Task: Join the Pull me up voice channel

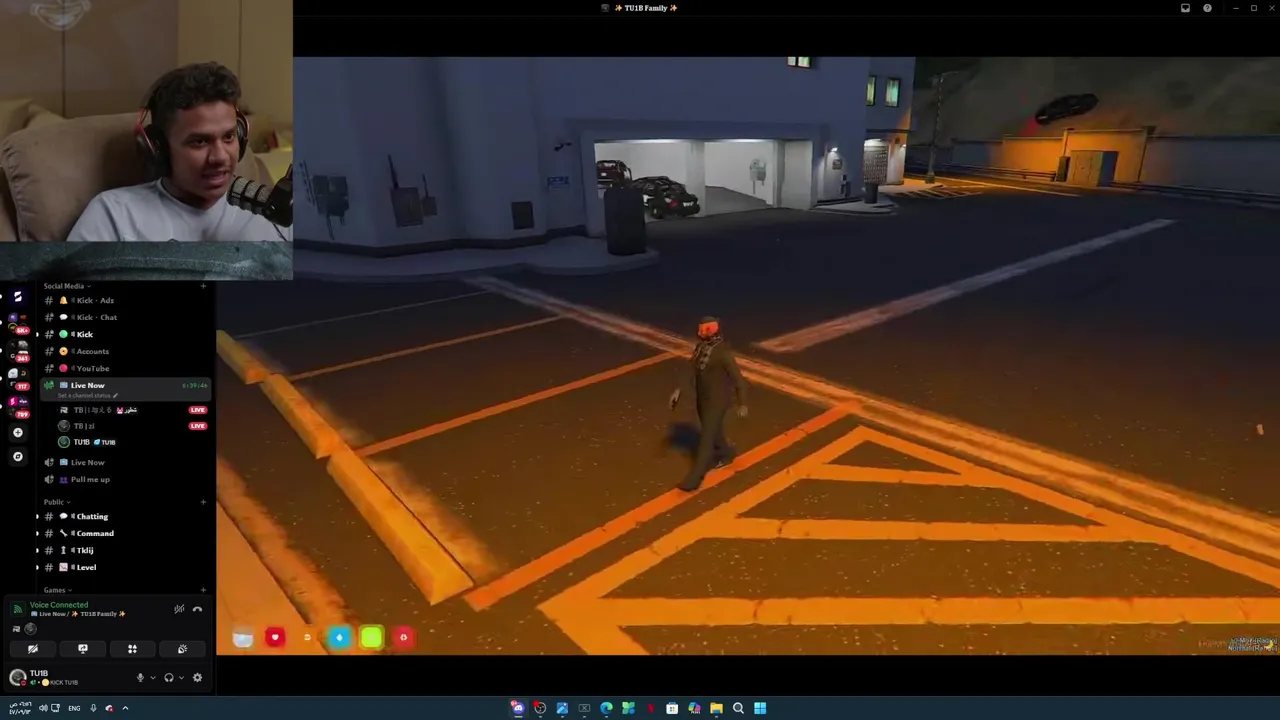Action: pyautogui.click(x=125, y=479)
